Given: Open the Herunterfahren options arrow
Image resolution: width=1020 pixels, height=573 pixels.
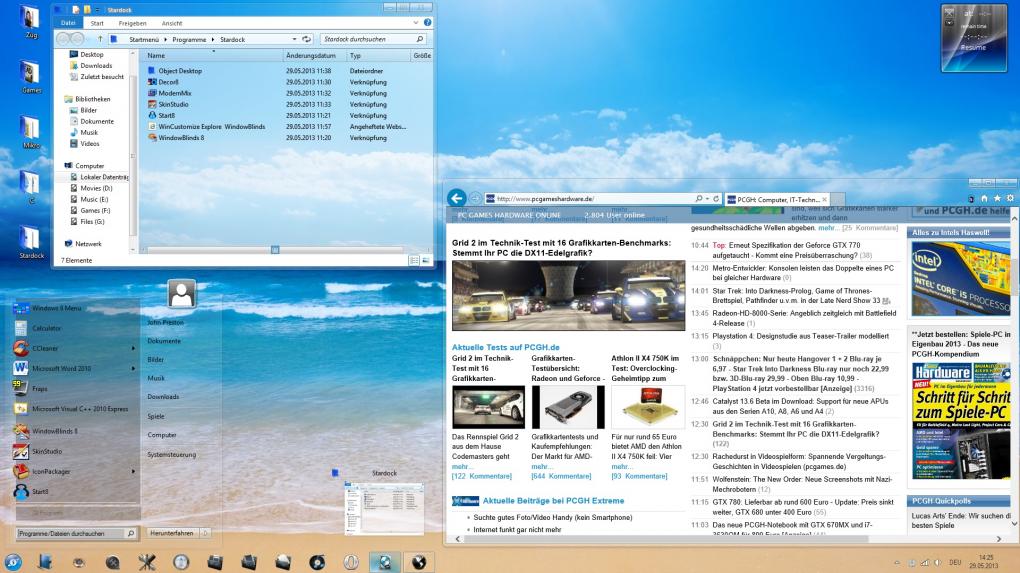Looking at the screenshot, I should [205, 533].
